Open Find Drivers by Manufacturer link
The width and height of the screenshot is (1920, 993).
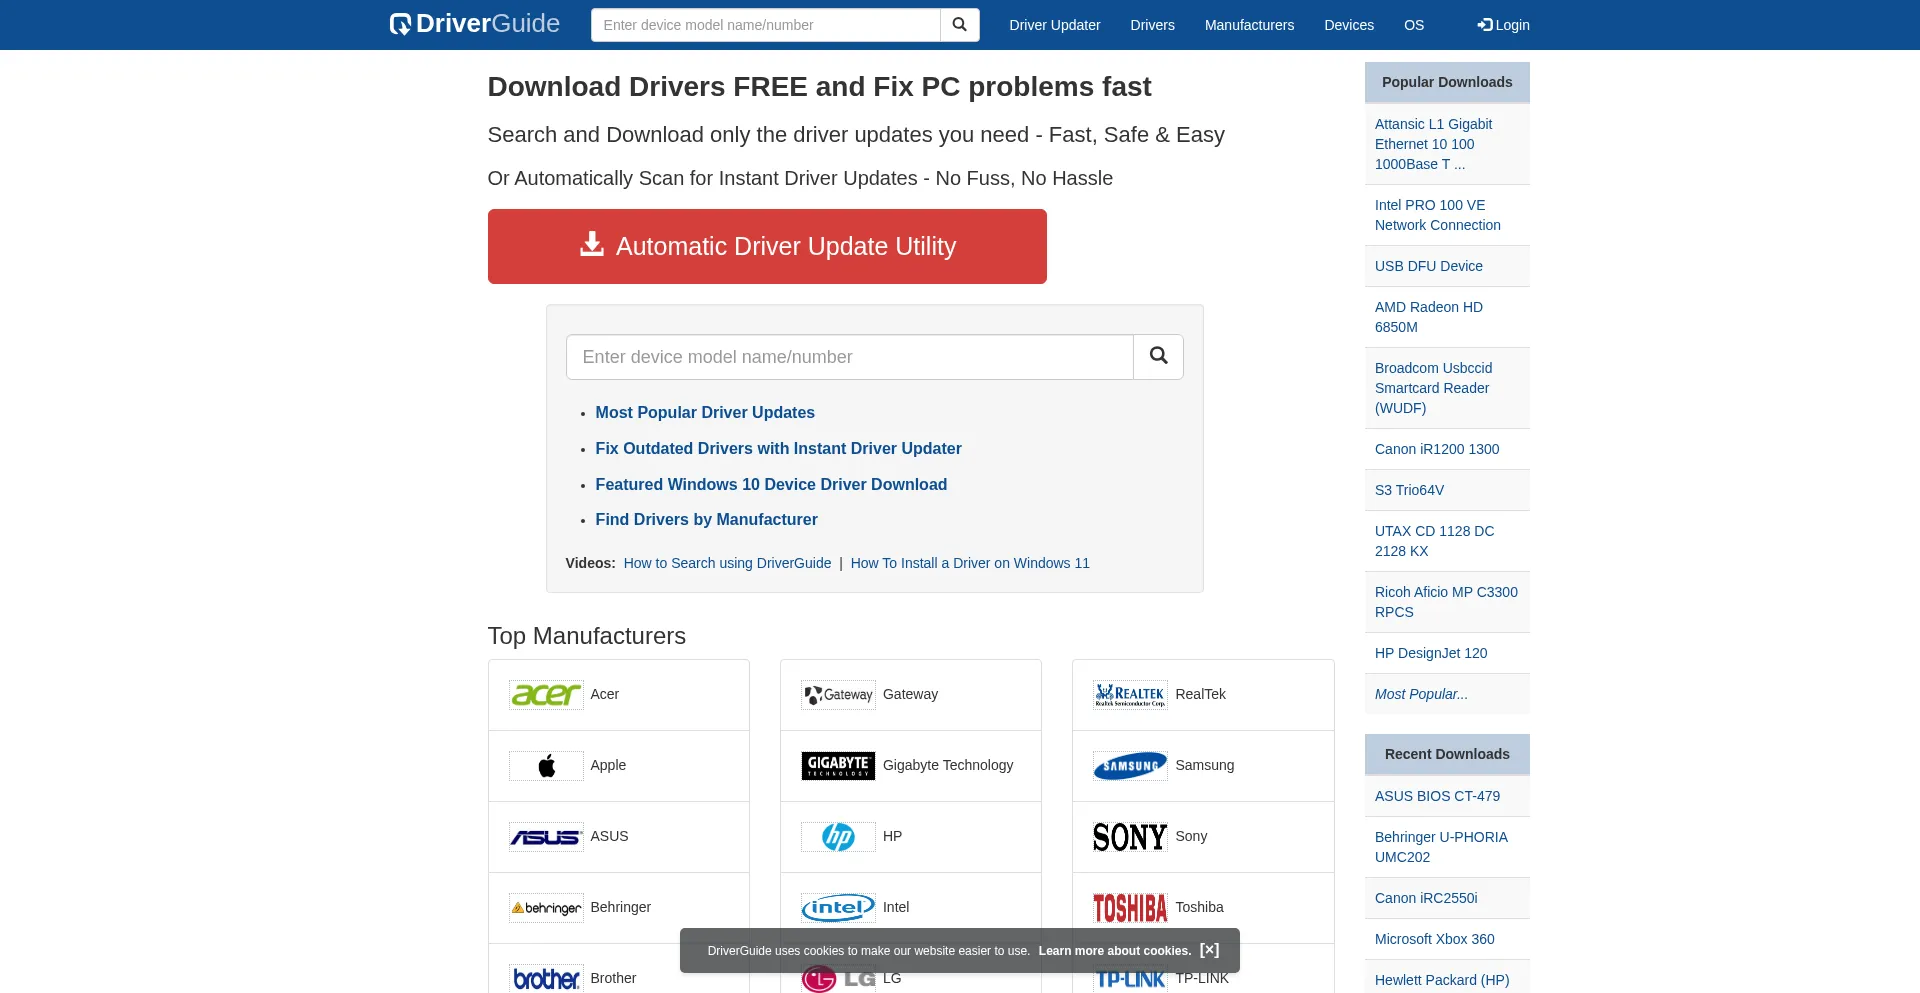[x=706, y=519]
